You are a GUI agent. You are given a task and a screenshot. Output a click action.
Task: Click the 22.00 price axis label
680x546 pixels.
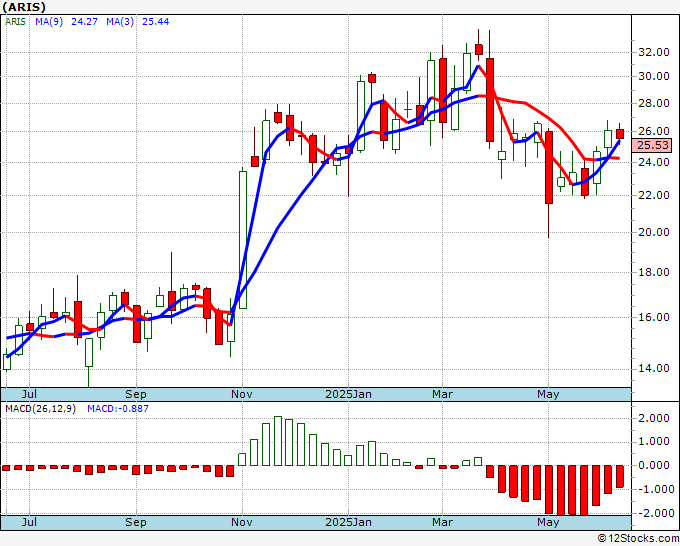pos(654,195)
